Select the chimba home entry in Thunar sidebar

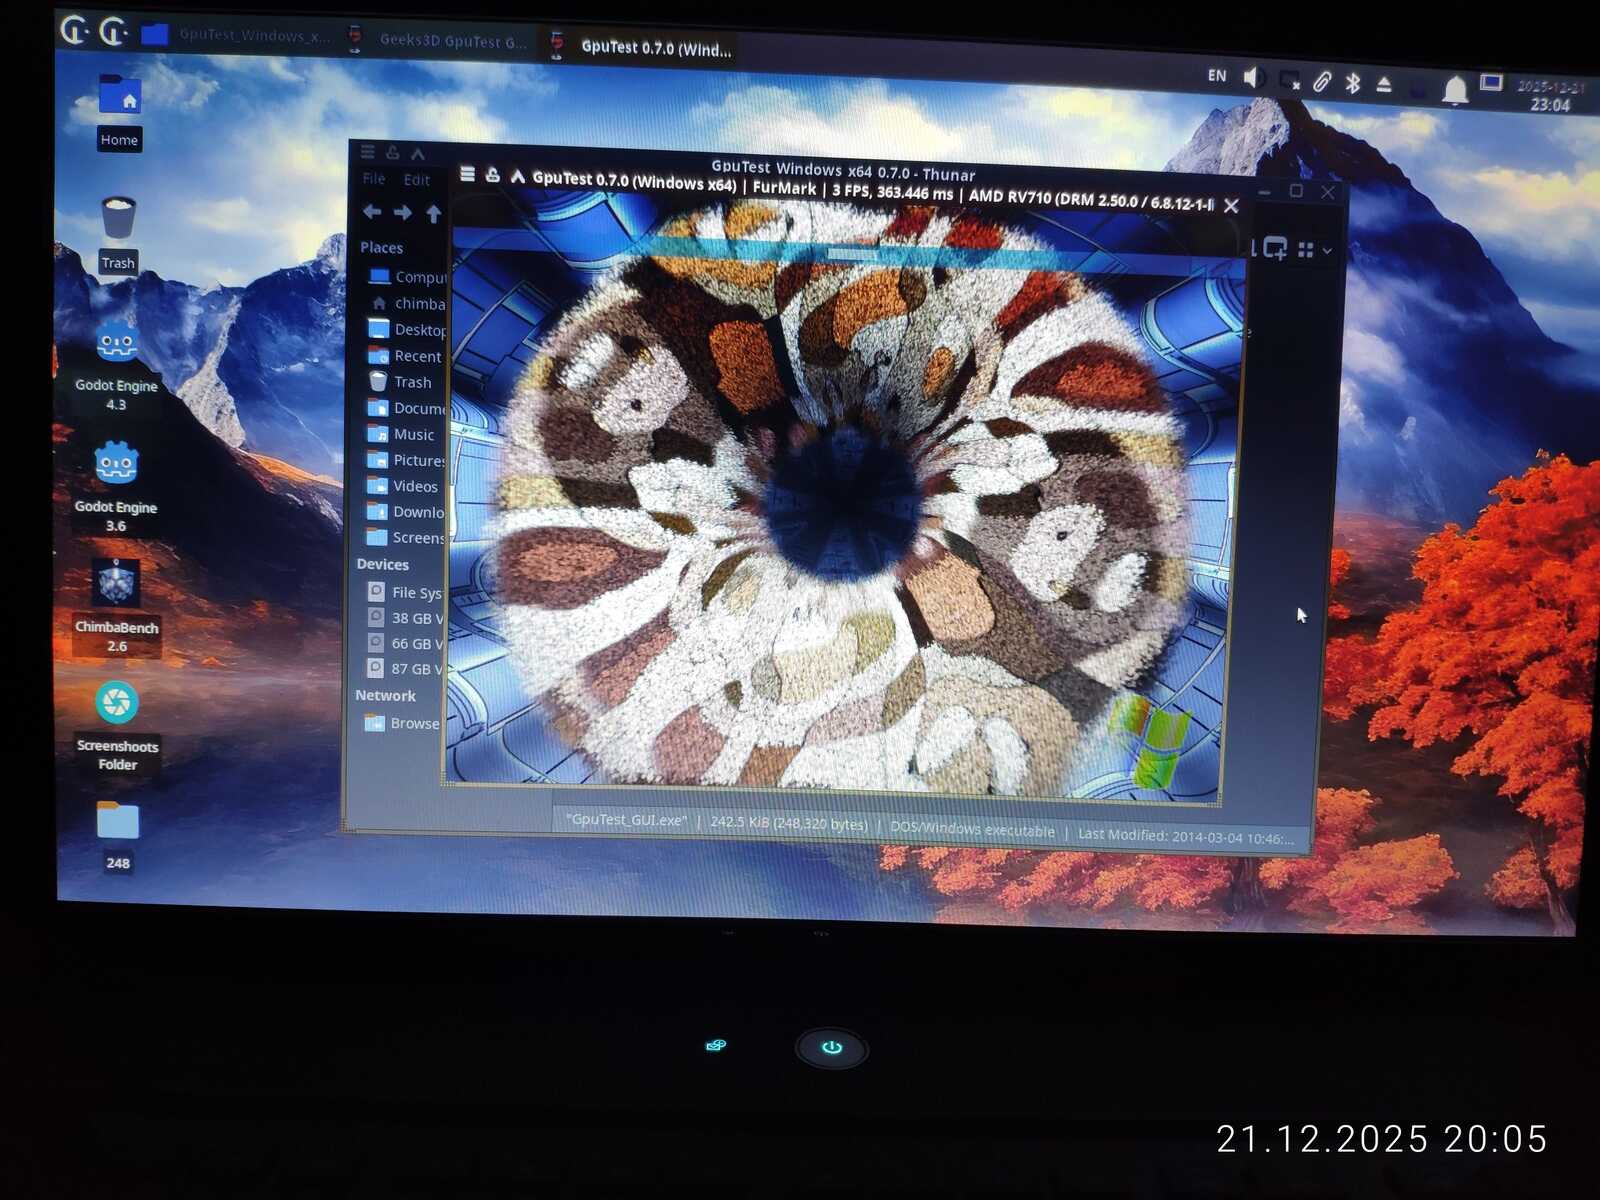(x=407, y=303)
